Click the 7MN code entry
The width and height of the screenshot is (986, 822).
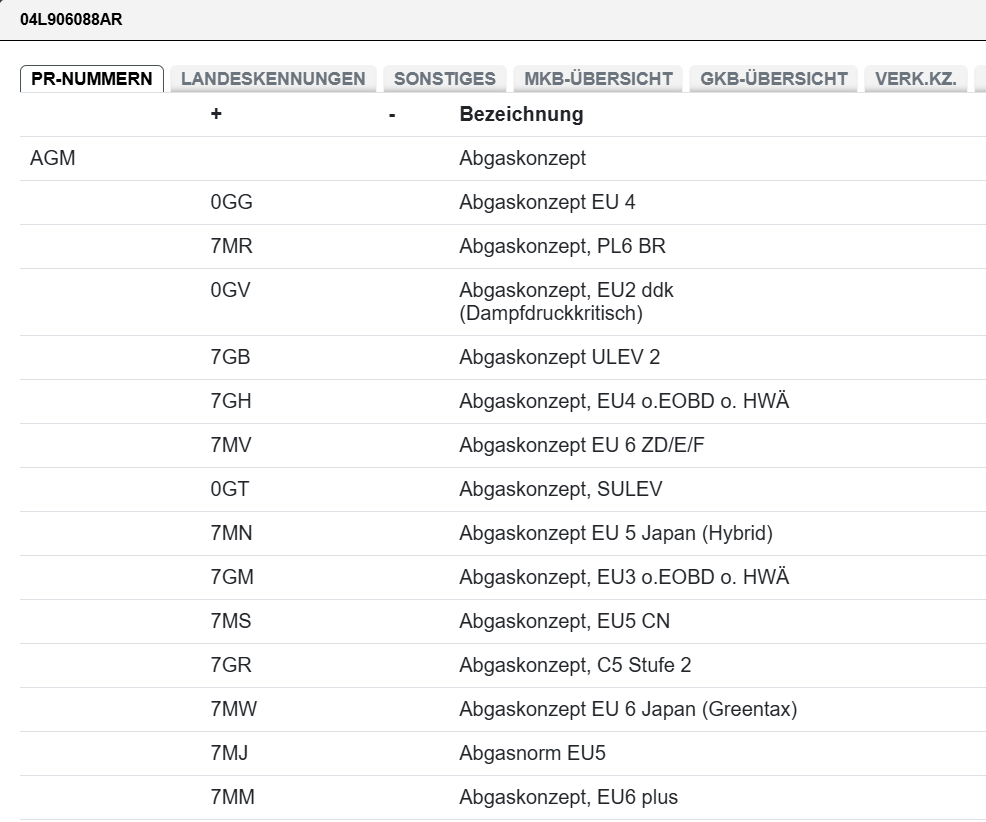231,533
